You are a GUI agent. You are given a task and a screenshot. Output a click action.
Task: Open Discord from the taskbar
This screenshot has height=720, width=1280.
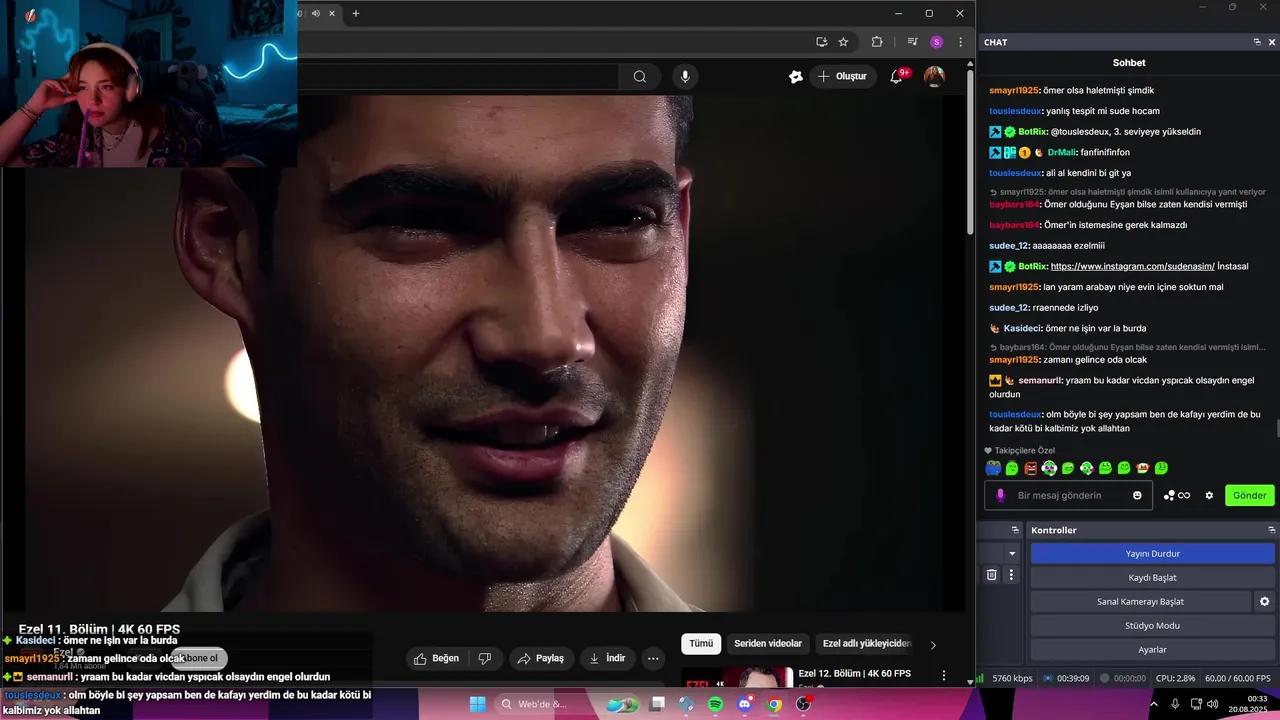pos(745,704)
